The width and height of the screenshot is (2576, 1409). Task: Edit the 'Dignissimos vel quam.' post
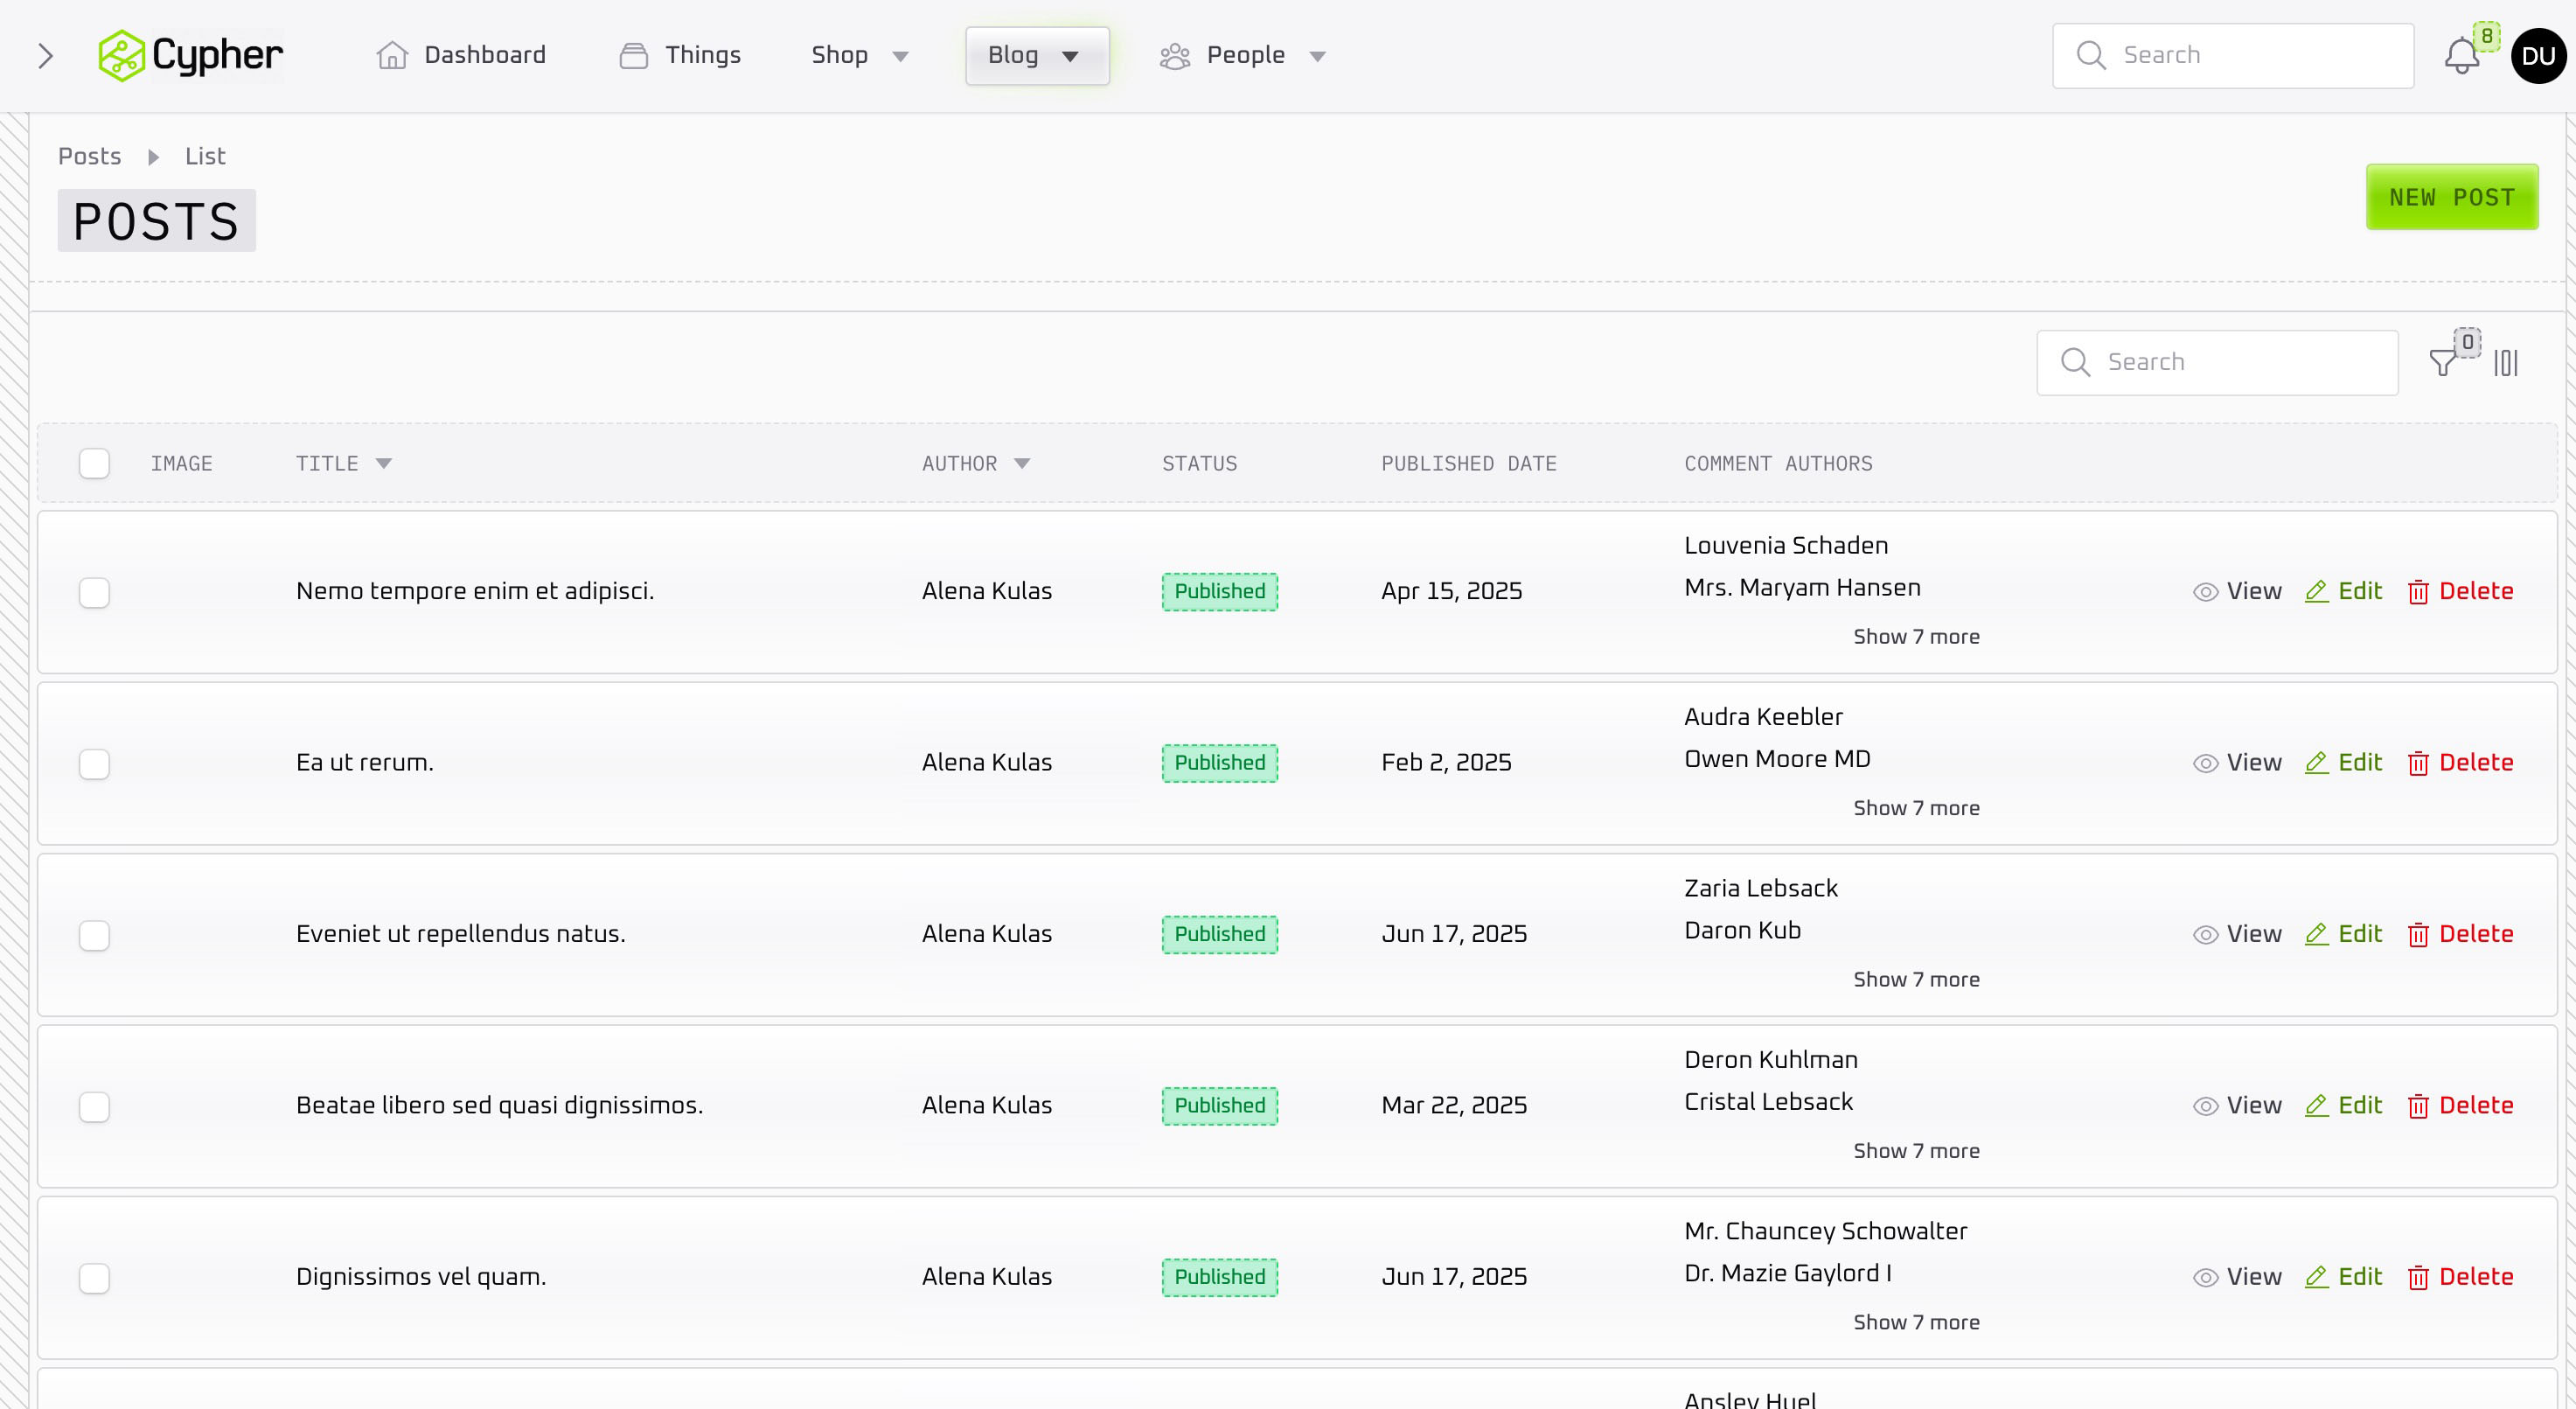point(2343,1277)
